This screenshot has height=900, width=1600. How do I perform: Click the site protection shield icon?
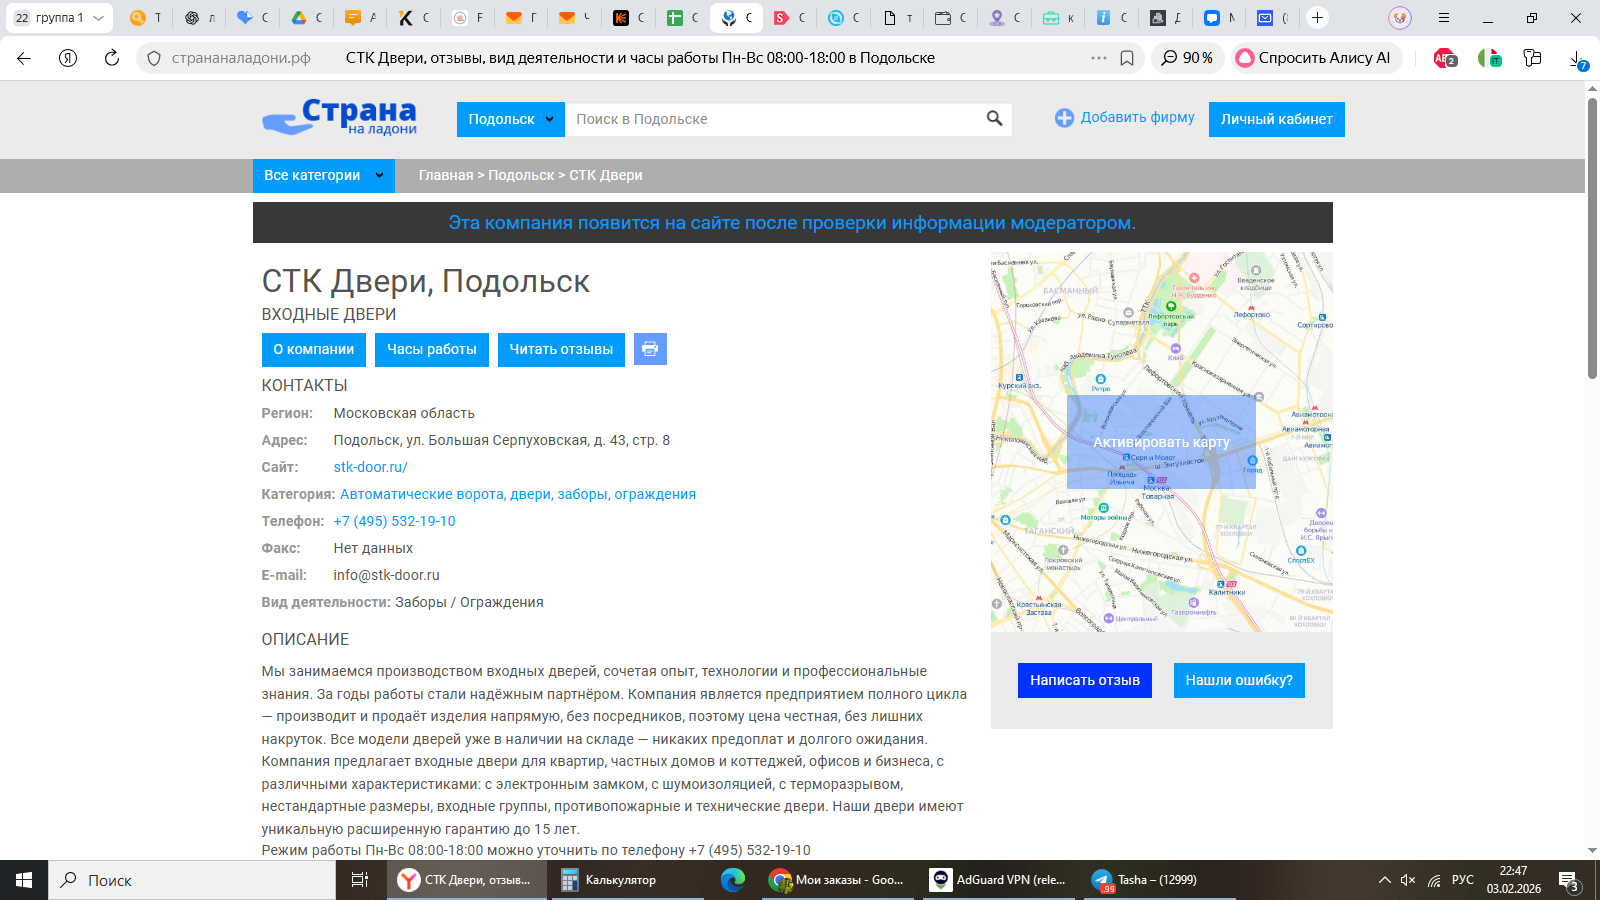coord(154,58)
